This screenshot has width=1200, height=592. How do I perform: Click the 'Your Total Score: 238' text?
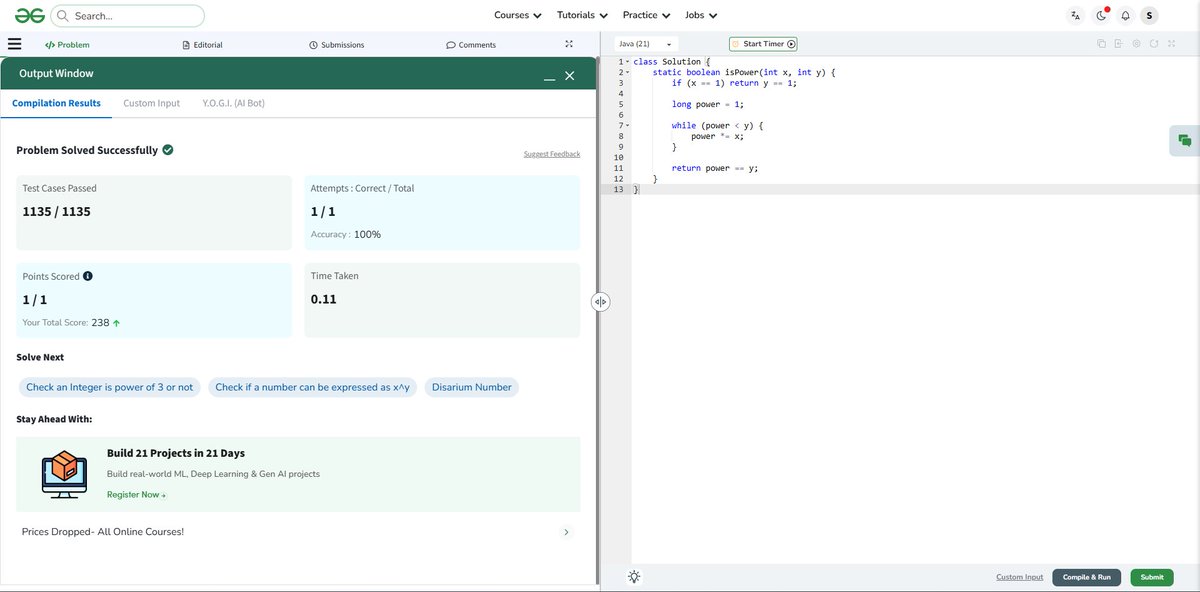(x=71, y=323)
